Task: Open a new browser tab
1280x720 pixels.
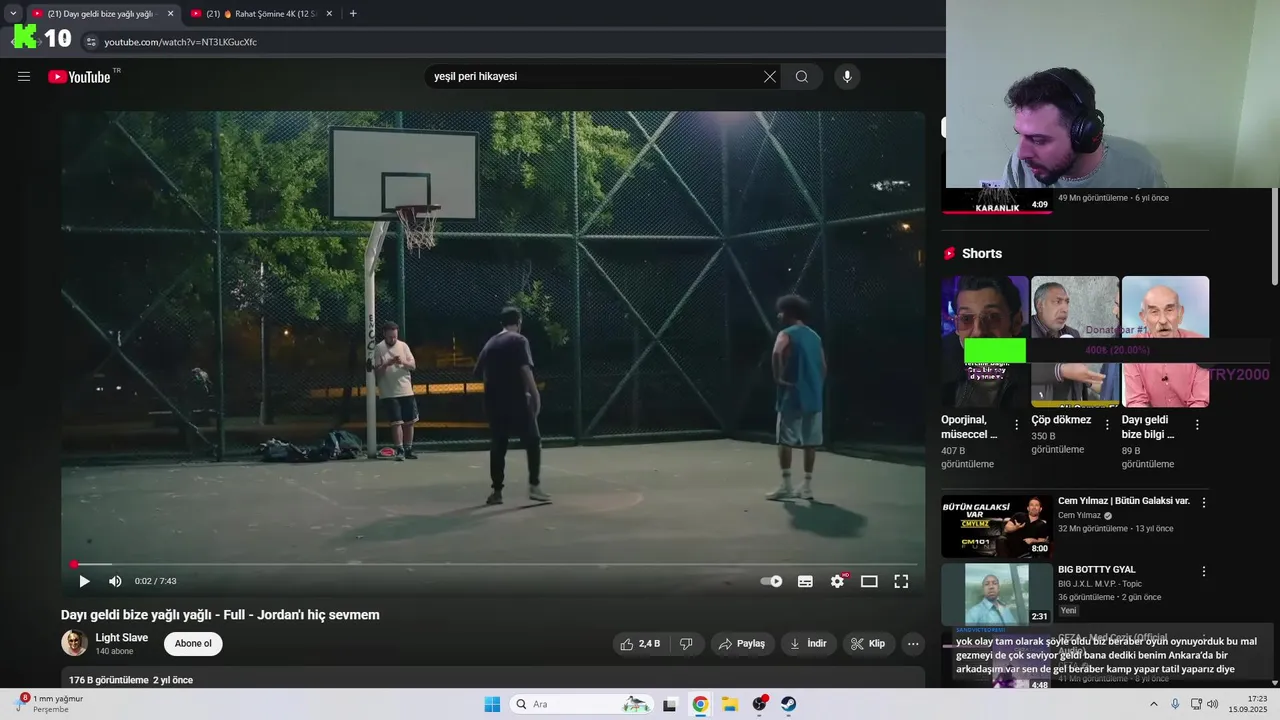Action: click(x=353, y=14)
